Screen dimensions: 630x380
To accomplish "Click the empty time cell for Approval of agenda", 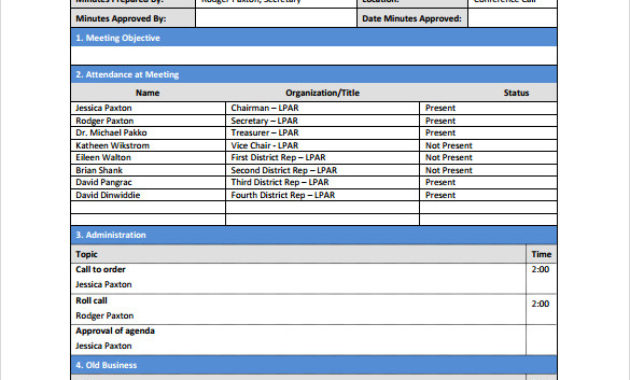I will coord(541,340).
